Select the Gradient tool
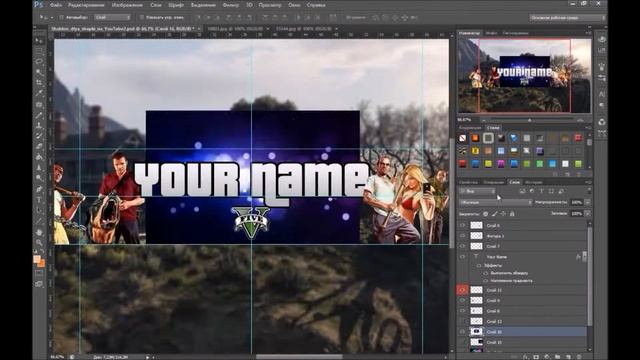This screenshot has height=360, width=640. [39, 157]
